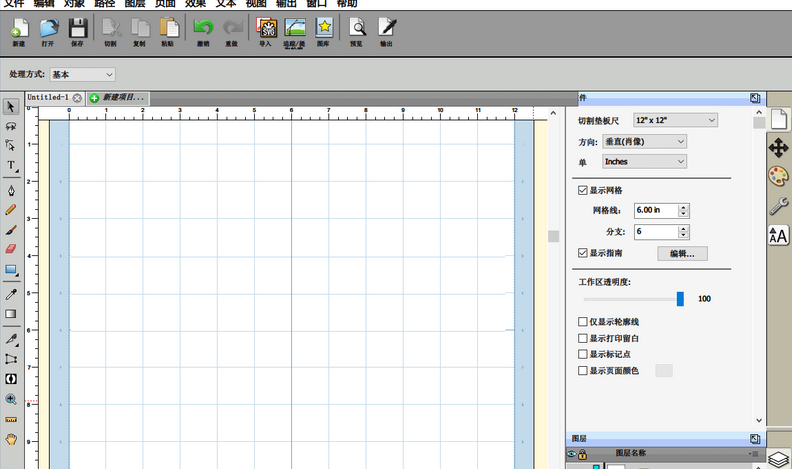The height and width of the screenshot is (469, 792).
Task: Select the brush tool
Action: (11, 230)
